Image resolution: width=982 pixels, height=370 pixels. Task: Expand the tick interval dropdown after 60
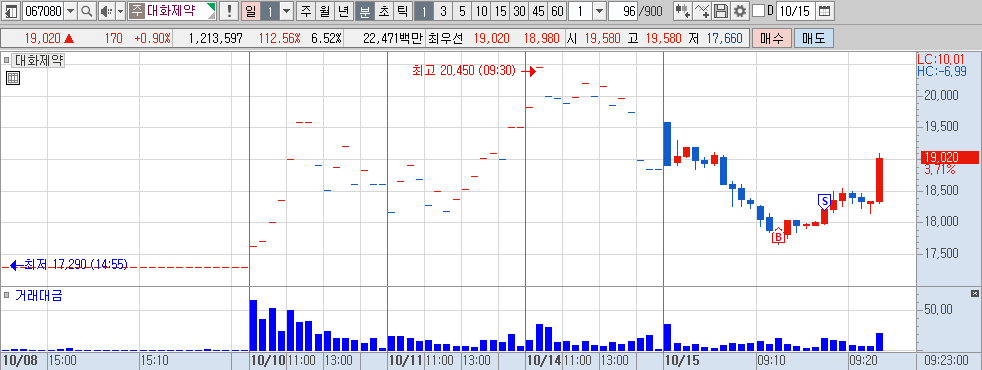pos(599,11)
